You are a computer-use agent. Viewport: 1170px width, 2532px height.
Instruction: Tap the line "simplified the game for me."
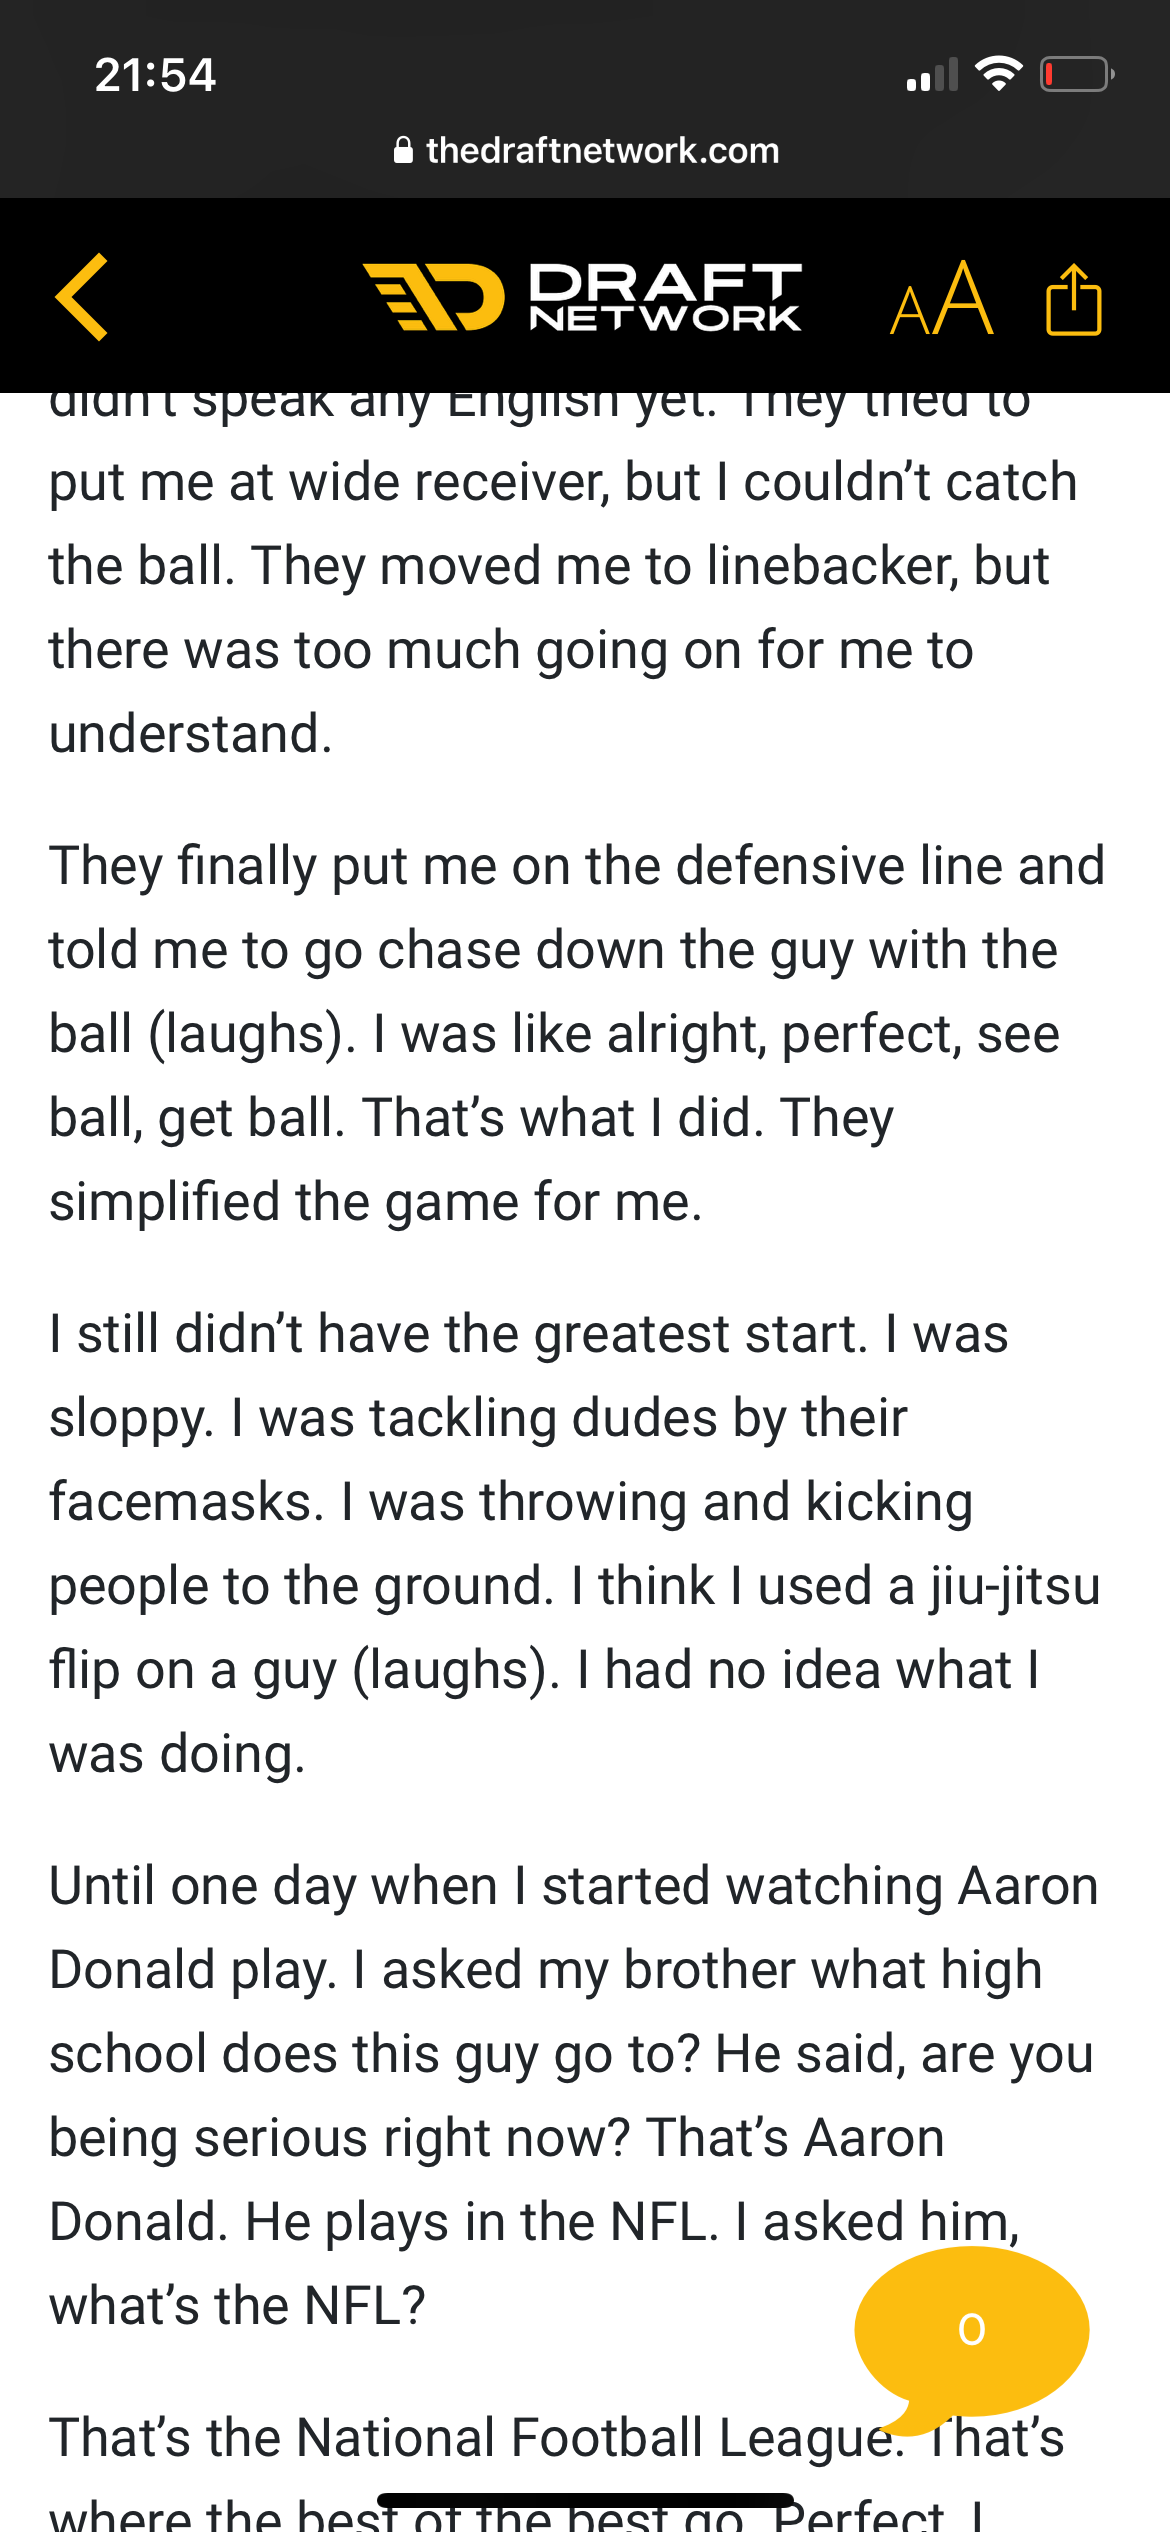click(x=375, y=1202)
